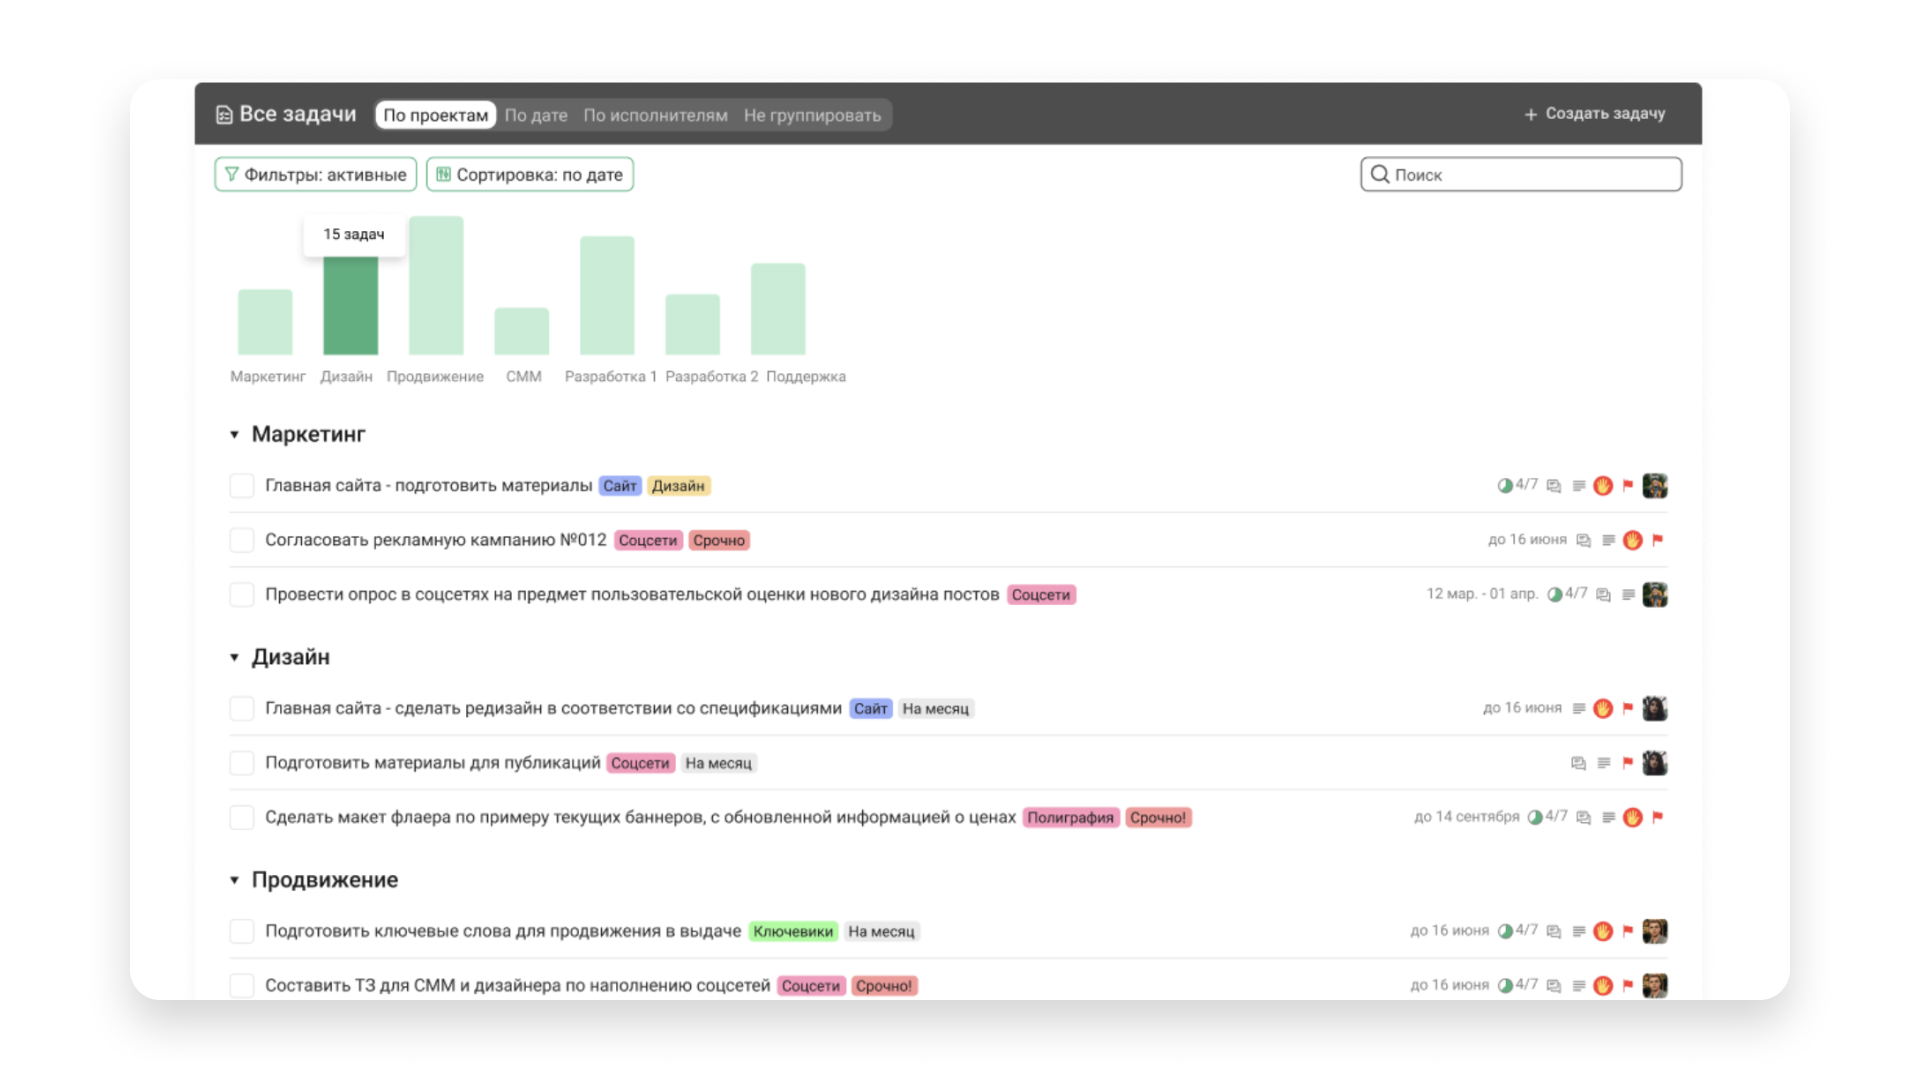
Task: Open the 'Фильтры: активные' filter dropdown
Action: click(316, 174)
